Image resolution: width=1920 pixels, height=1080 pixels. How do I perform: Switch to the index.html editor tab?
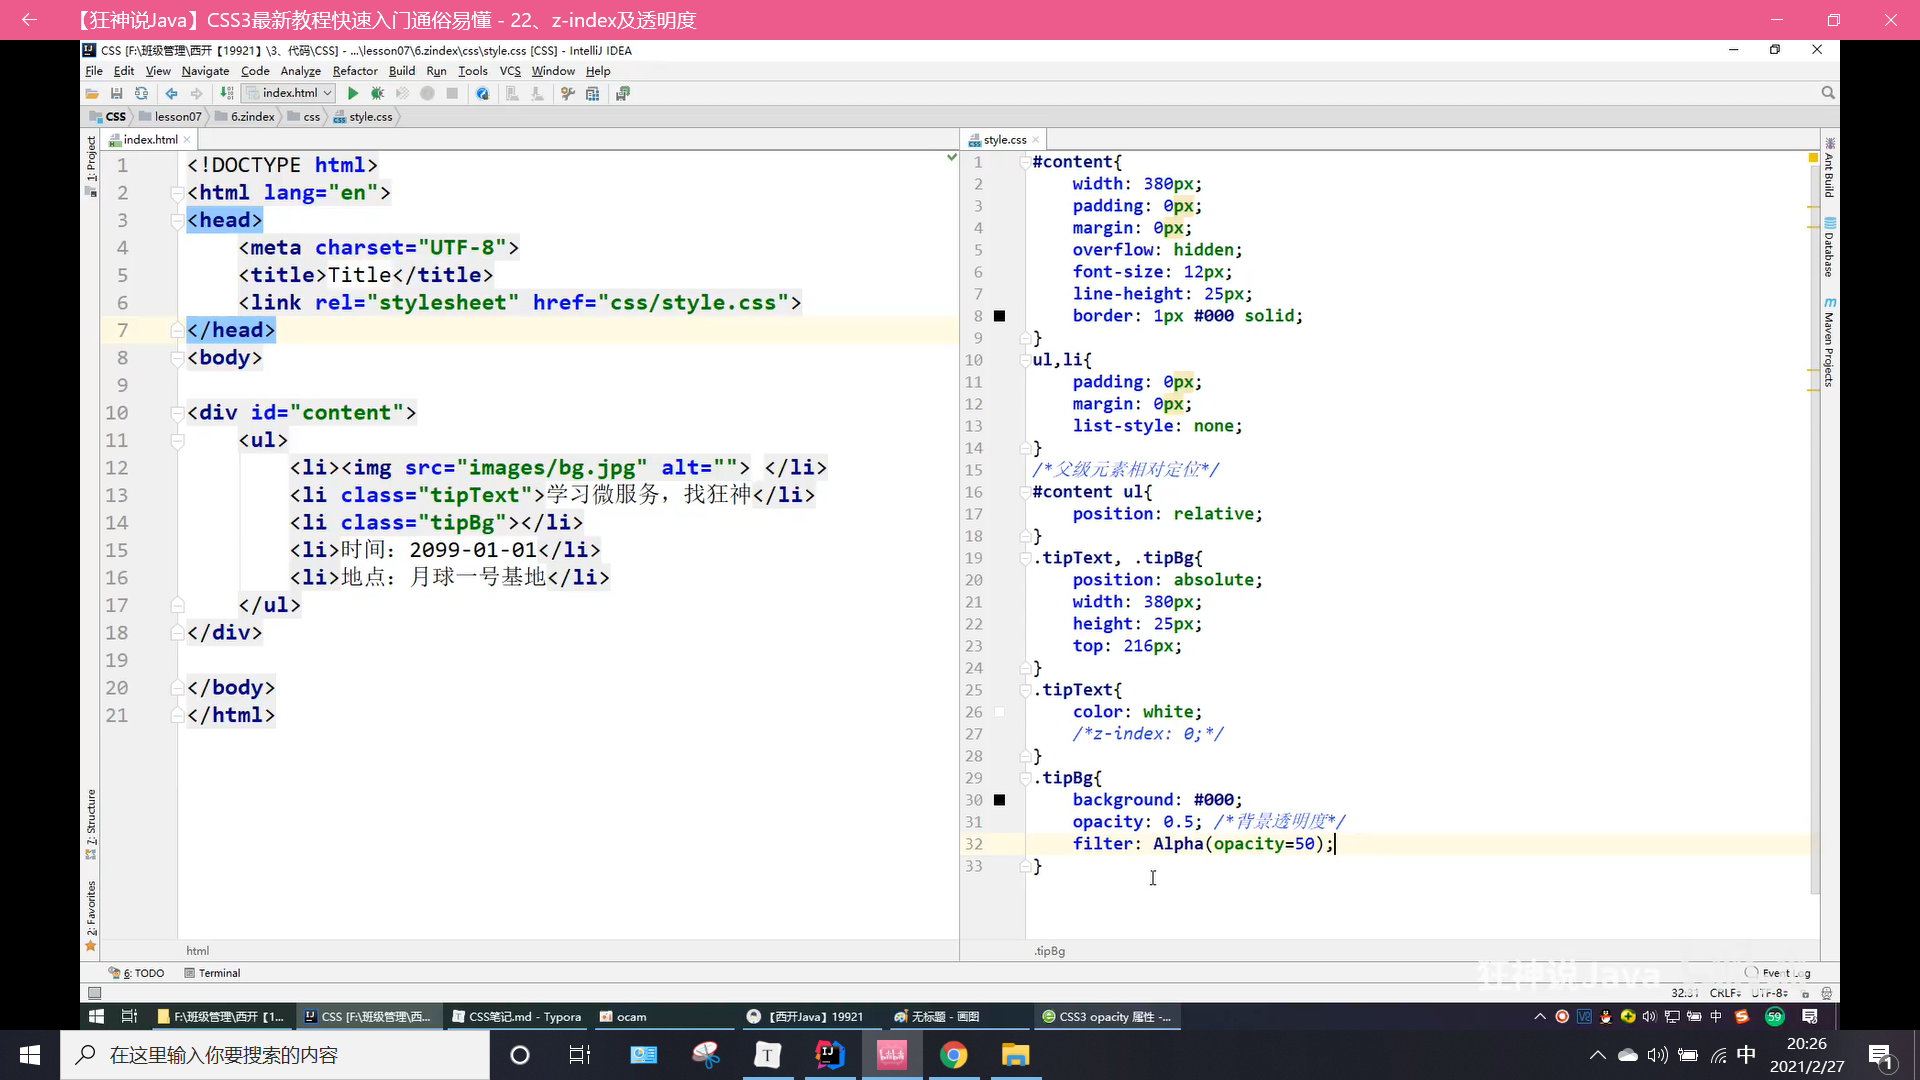(150, 140)
